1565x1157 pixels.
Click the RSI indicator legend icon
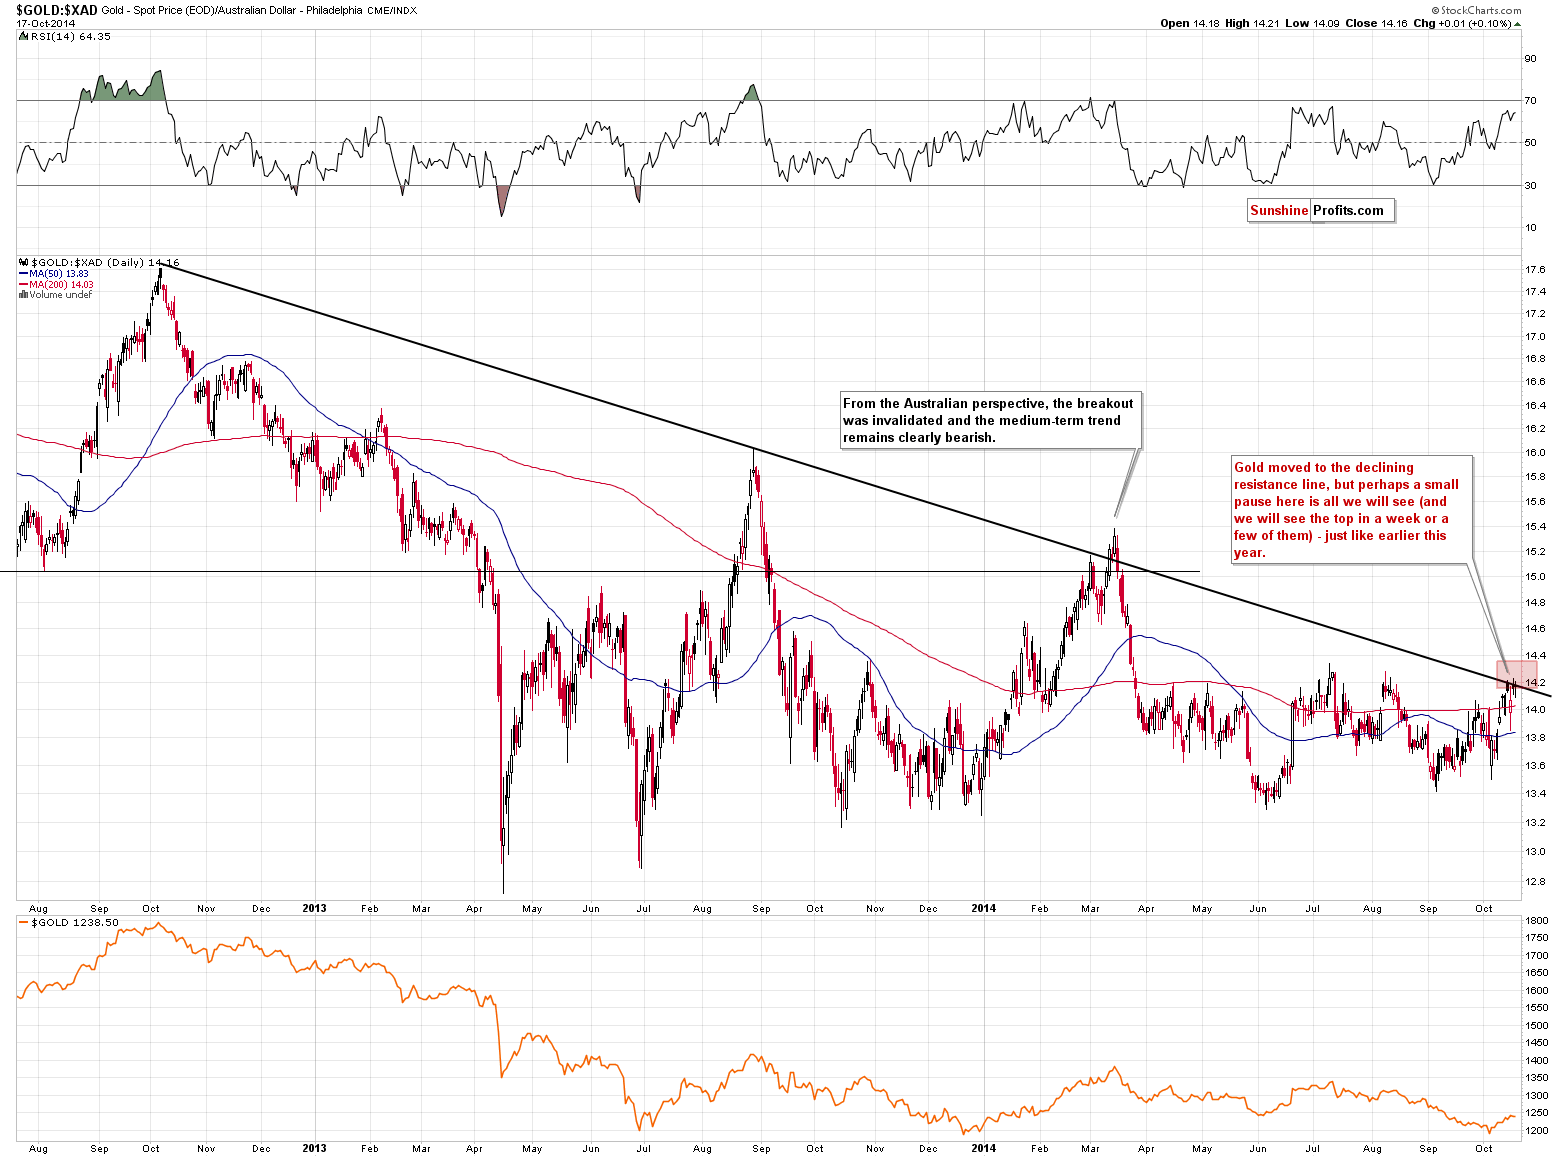[x=24, y=36]
